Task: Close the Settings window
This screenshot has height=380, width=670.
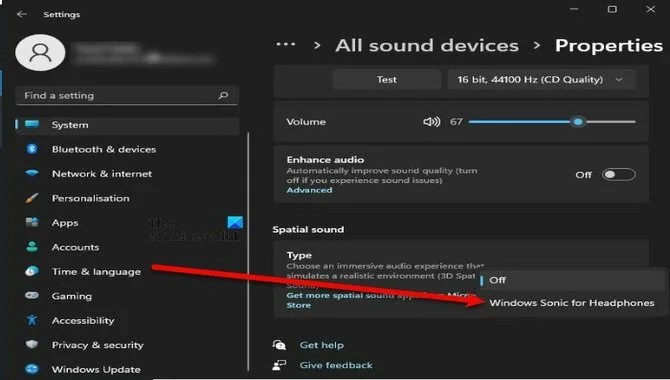Action: 650,9
